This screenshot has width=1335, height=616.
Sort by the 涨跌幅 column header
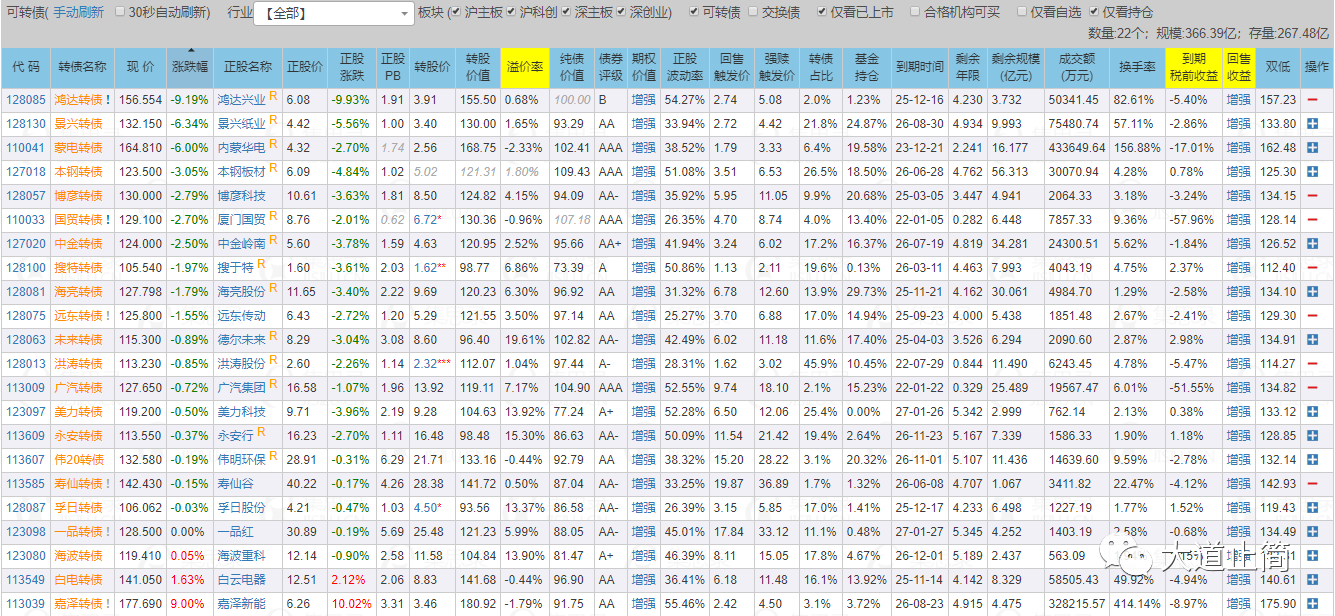[x=190, y=67]
